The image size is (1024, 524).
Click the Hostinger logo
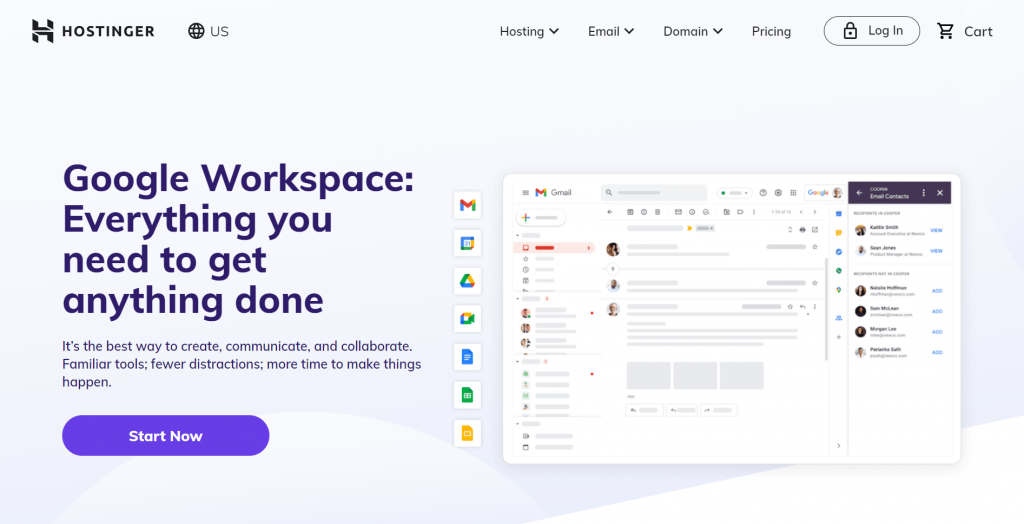tap(93, 31)
